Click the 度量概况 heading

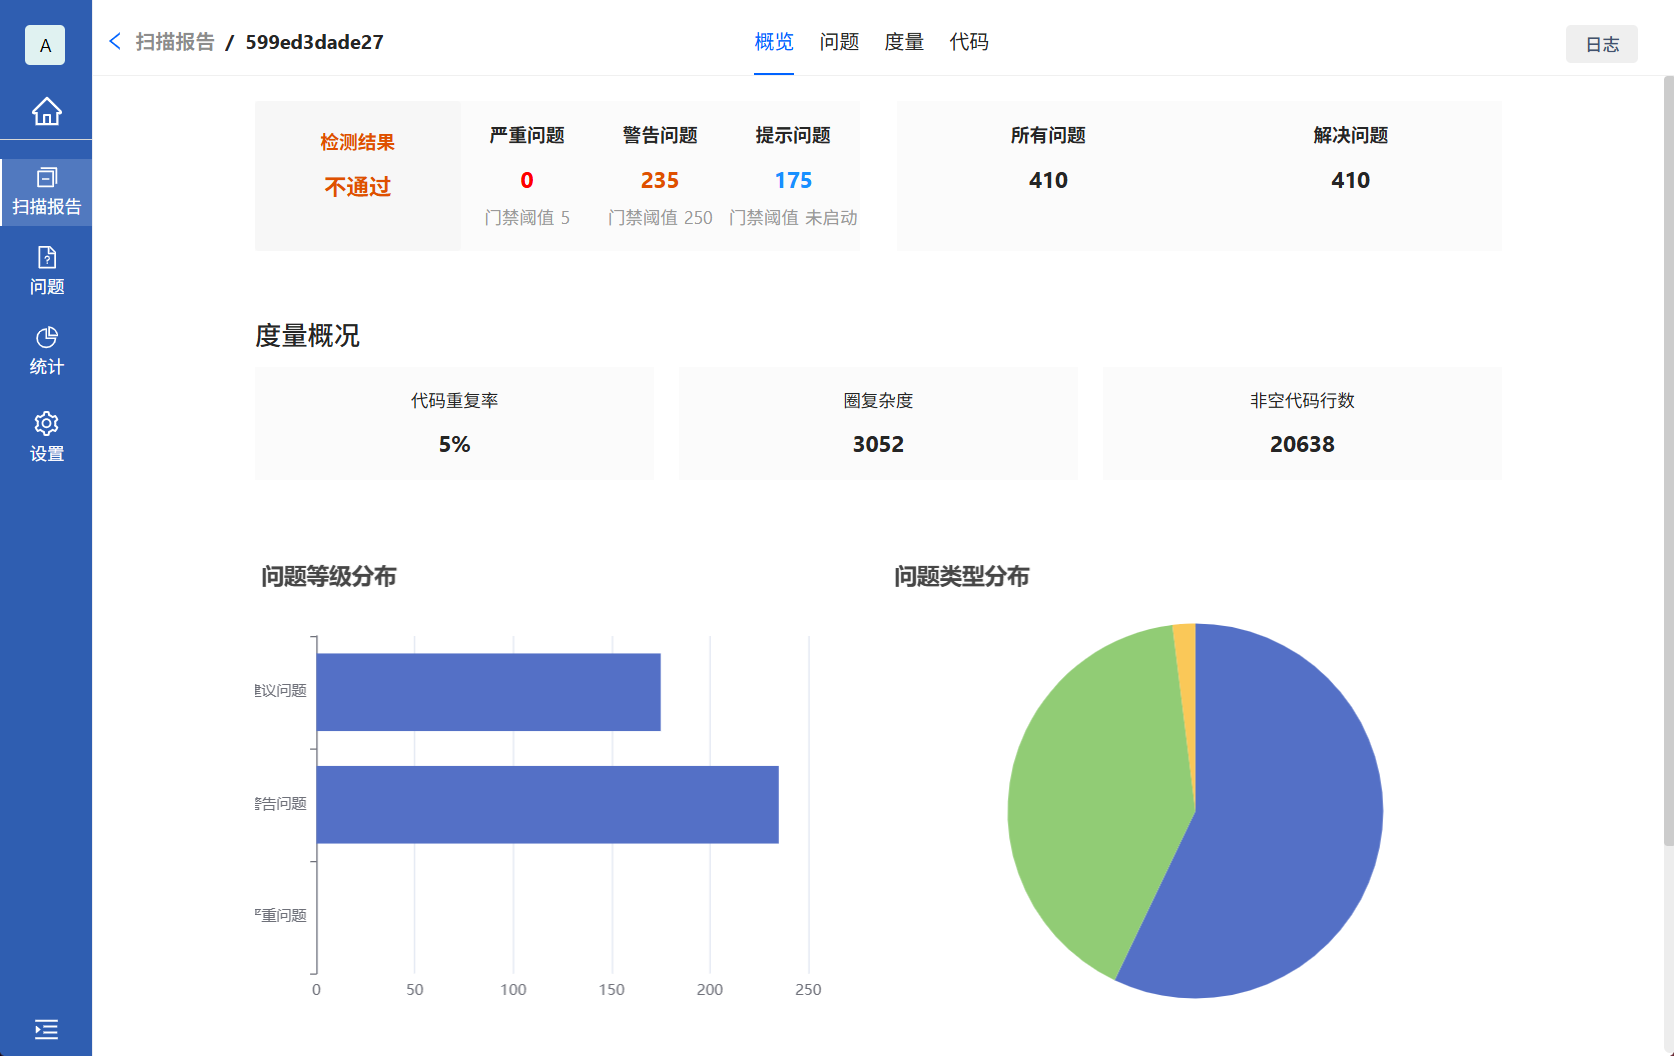[307, 336]
